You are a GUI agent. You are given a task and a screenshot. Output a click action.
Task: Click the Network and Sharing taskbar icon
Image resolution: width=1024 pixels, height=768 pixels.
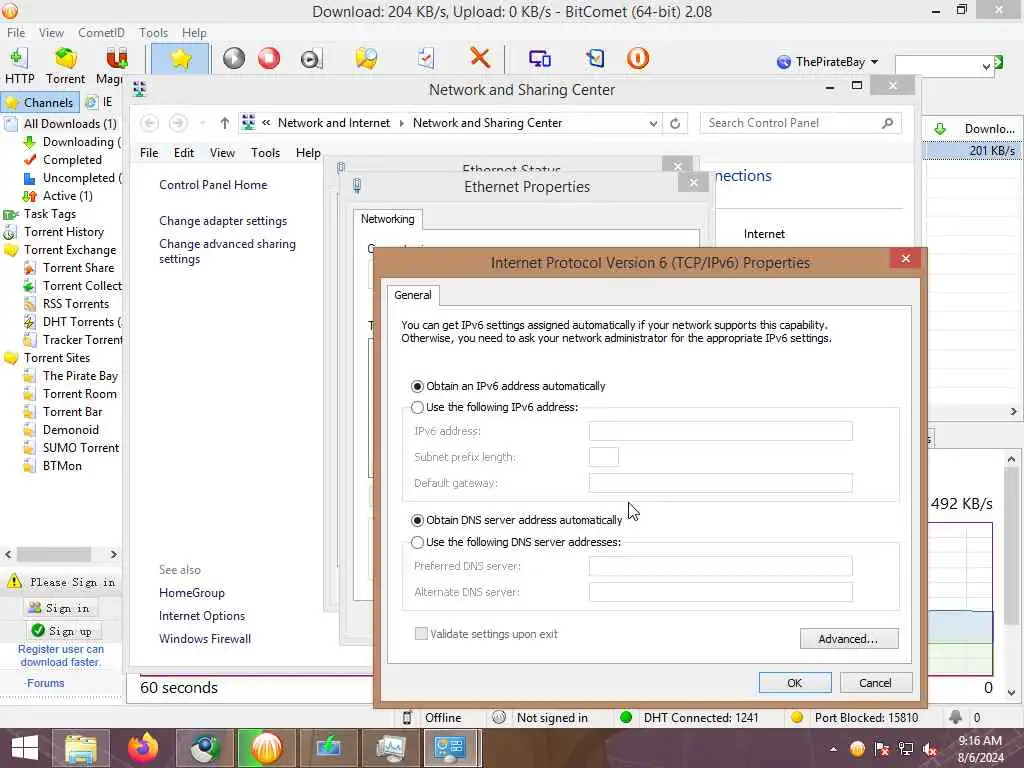(449, 748)
